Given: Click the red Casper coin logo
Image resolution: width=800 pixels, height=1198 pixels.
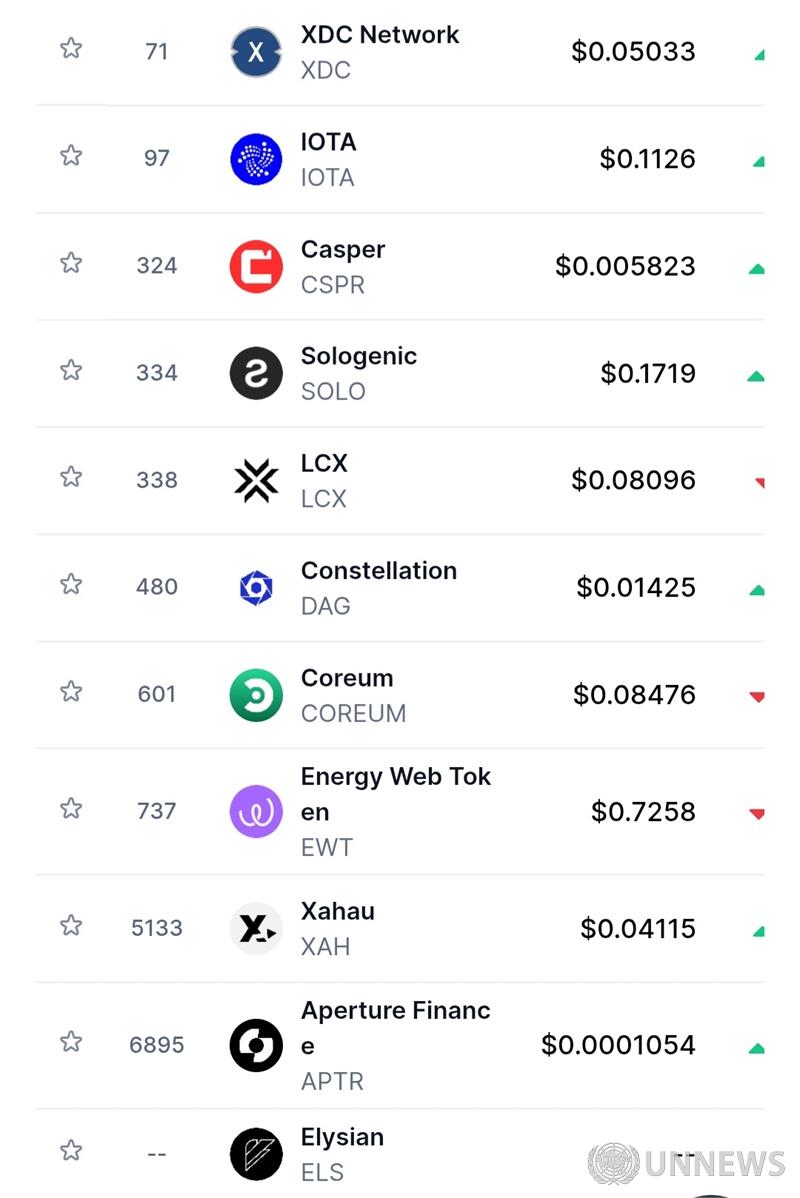Looking at the screenshot, I should pos(256,266).
